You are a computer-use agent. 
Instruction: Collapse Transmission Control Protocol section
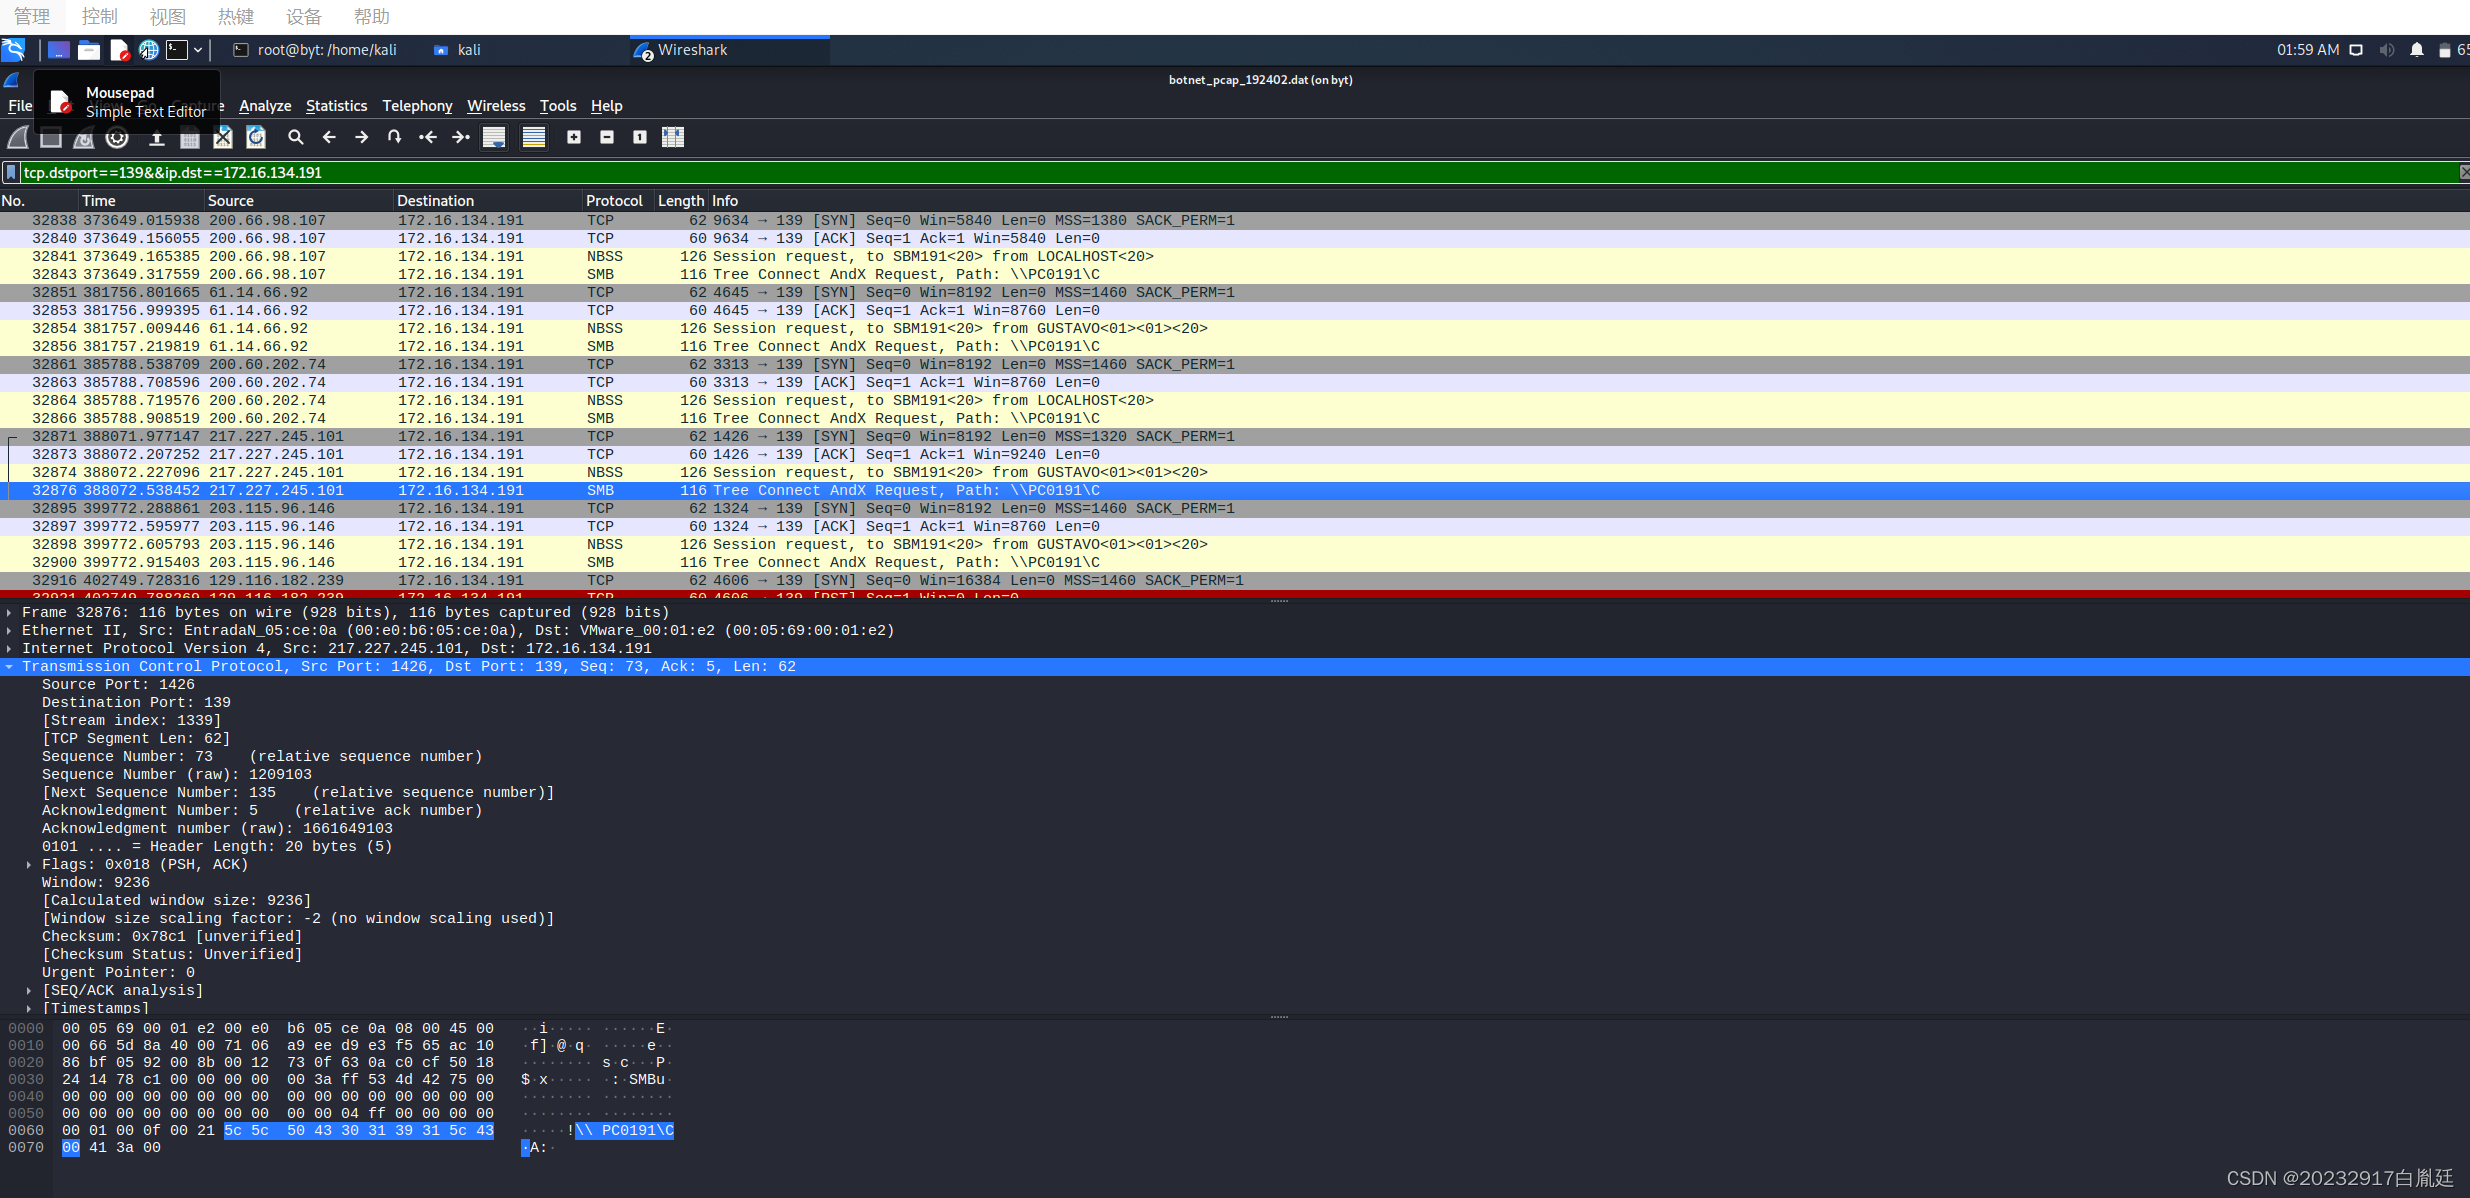[x=9, y=666]
